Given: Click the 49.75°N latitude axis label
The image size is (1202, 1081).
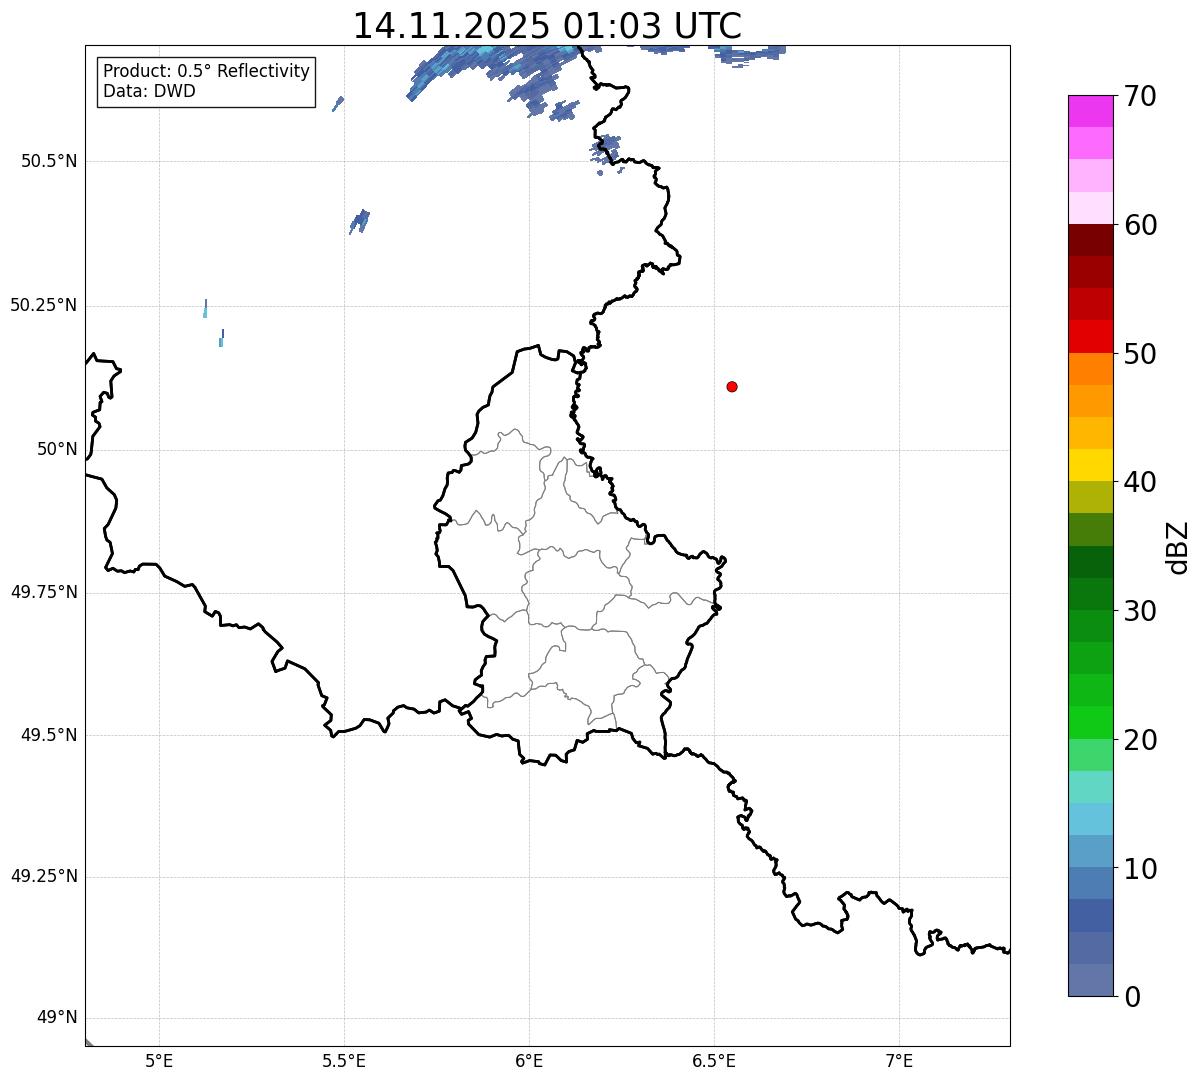Looking at the screenshot, I should tap(44, 592).
